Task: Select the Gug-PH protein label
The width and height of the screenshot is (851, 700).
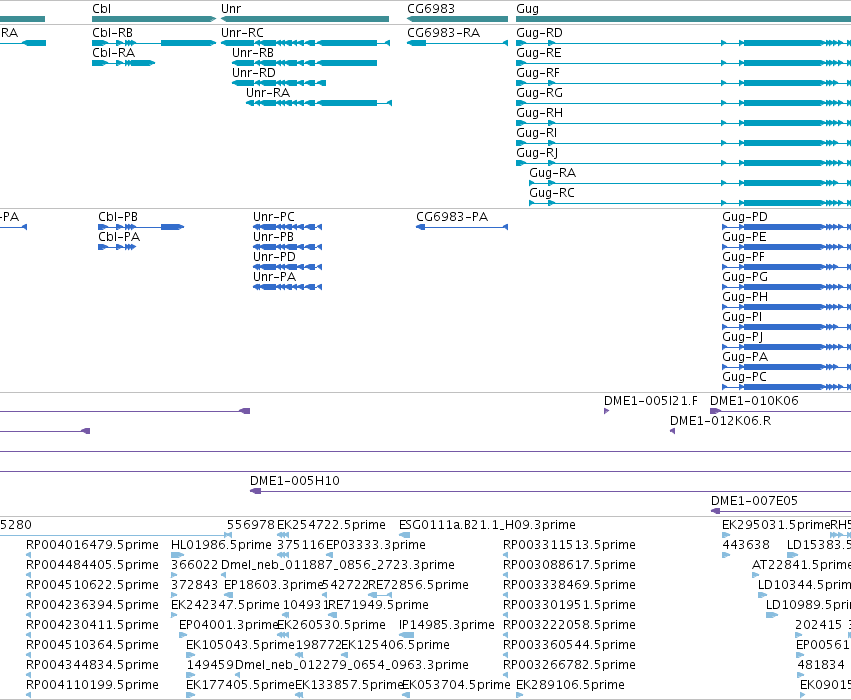Action: pos(745,297)
